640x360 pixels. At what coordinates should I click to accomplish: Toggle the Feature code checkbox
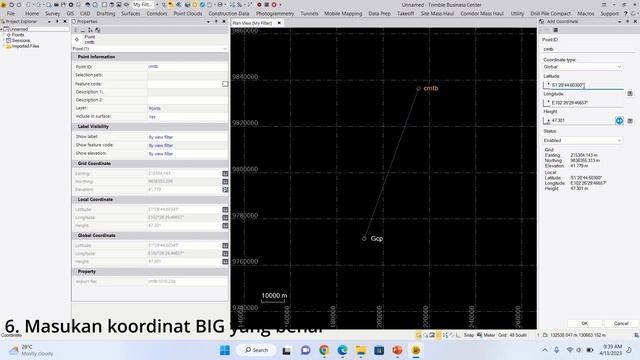(225, 84)
